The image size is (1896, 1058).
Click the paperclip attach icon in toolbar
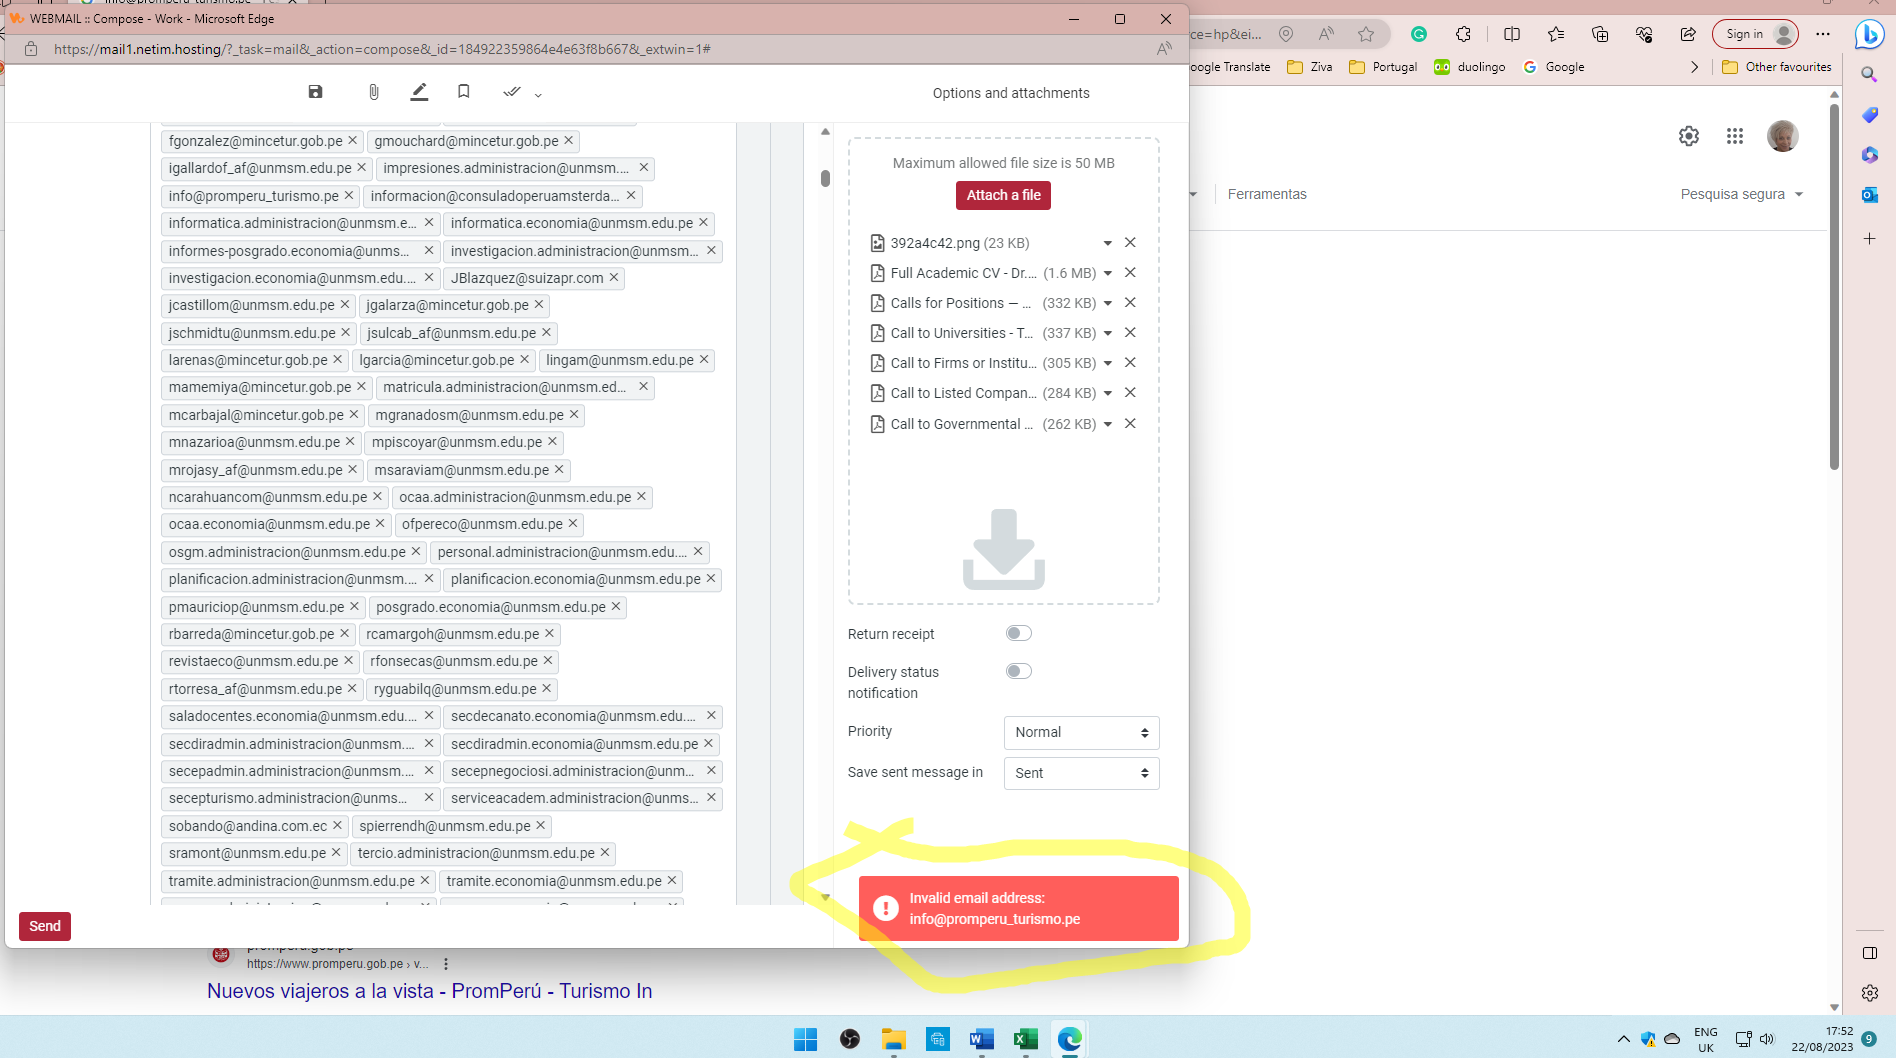tap(373, 92)
